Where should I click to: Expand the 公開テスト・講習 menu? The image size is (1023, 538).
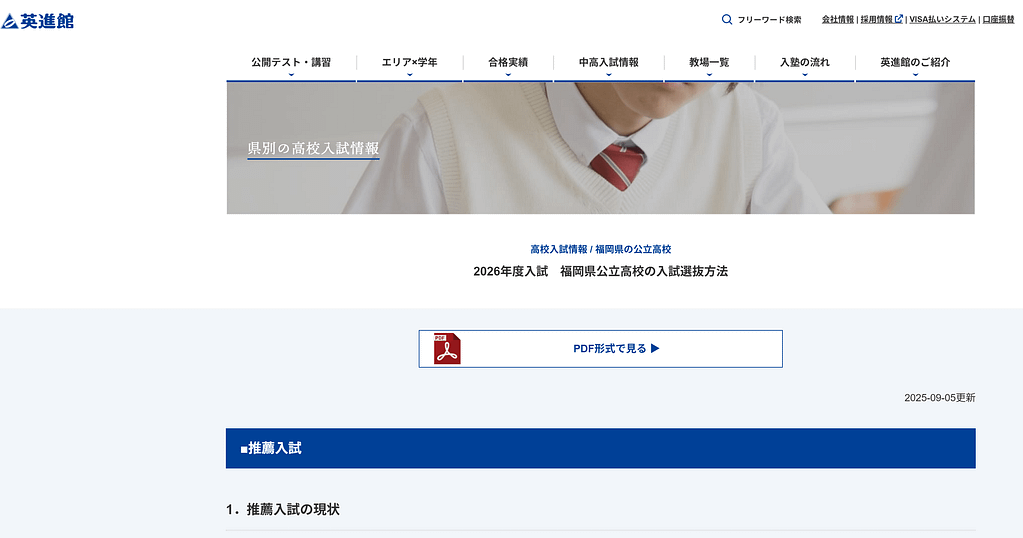click(x=291, y=63)
